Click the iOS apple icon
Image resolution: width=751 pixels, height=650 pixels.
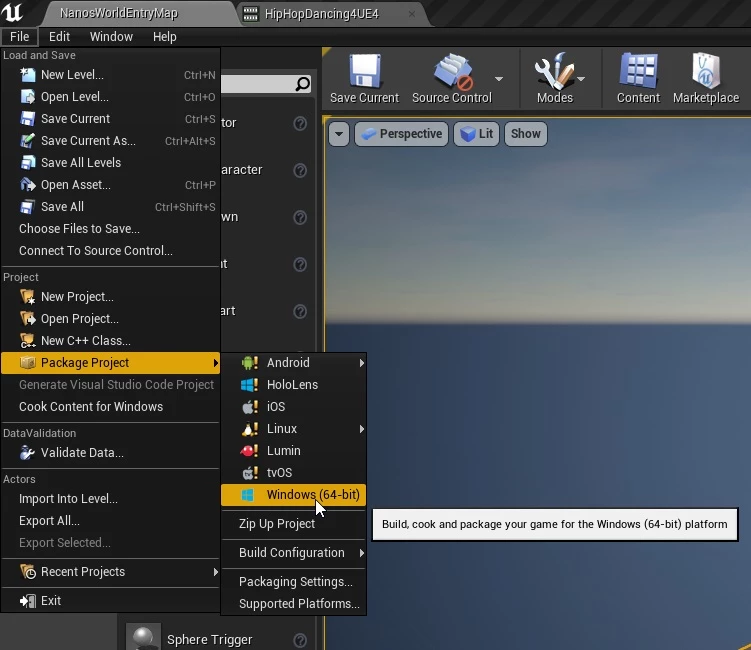pyautogui.click(x=250, y=407)
